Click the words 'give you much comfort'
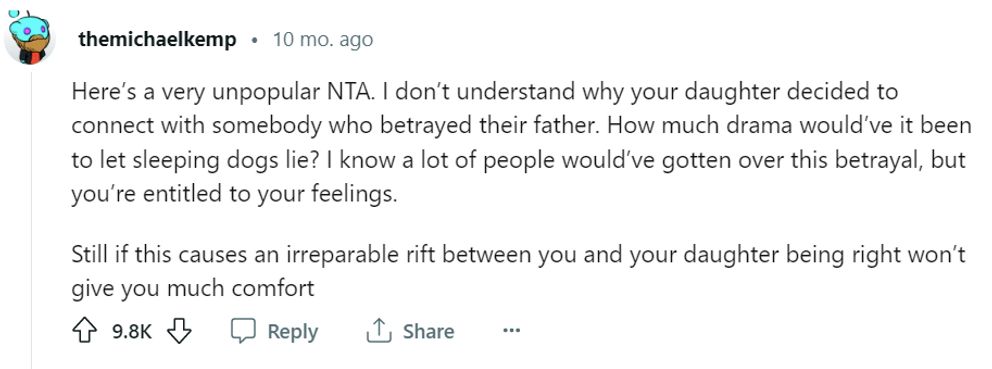 [x=193, y=289]
